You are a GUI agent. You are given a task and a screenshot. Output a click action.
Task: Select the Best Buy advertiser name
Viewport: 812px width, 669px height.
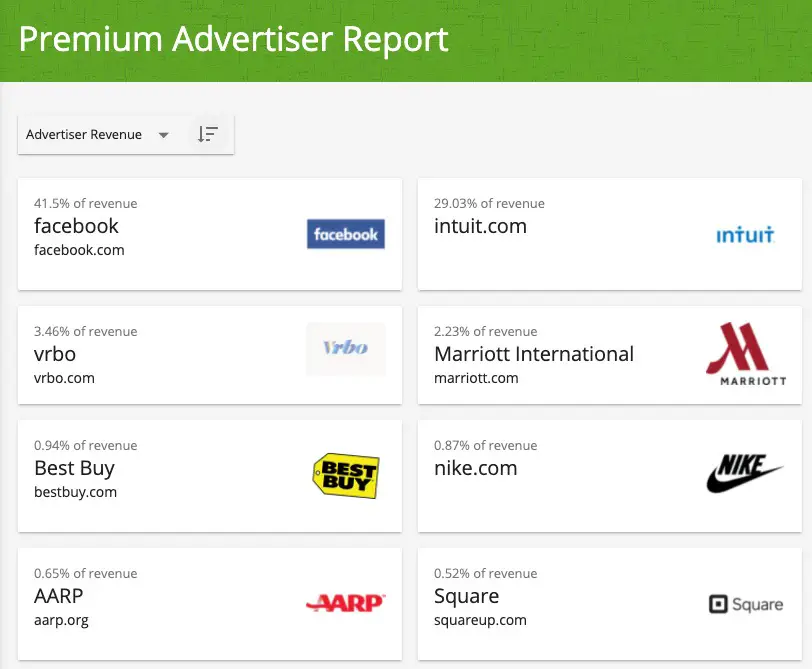coord(75,468)
